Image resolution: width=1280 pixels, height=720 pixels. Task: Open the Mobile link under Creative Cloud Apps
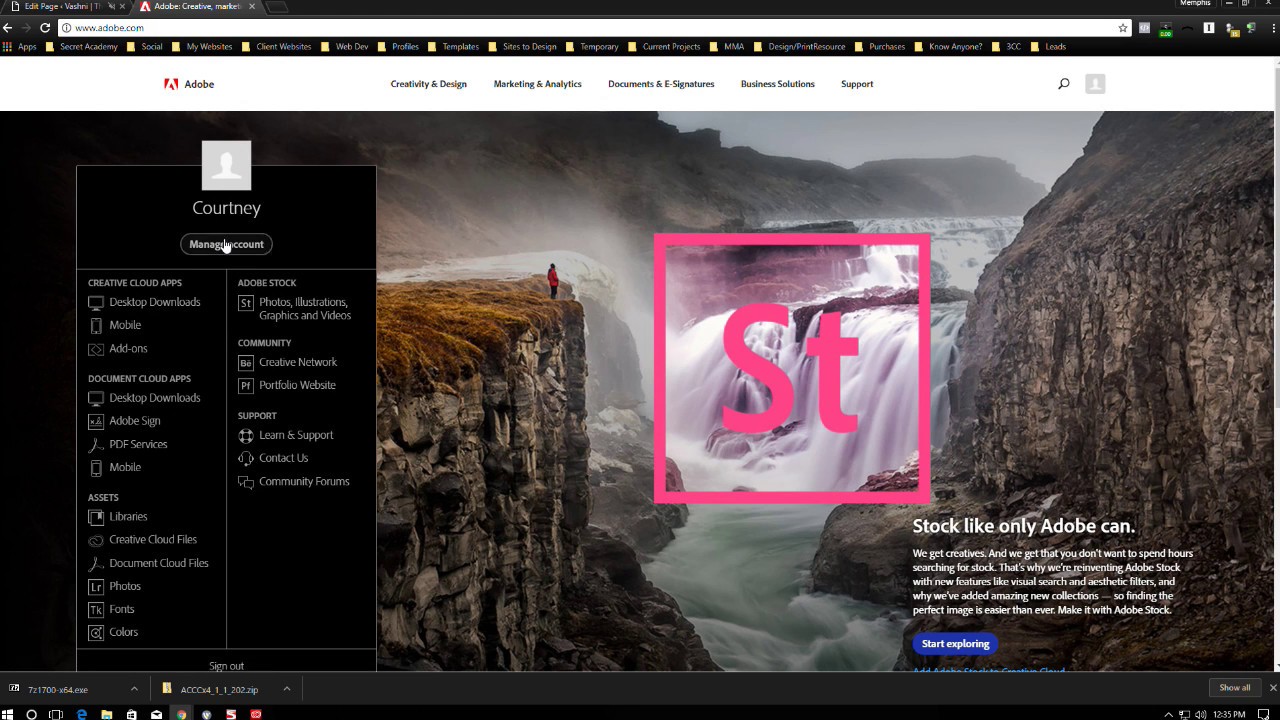tap(125, 325)
